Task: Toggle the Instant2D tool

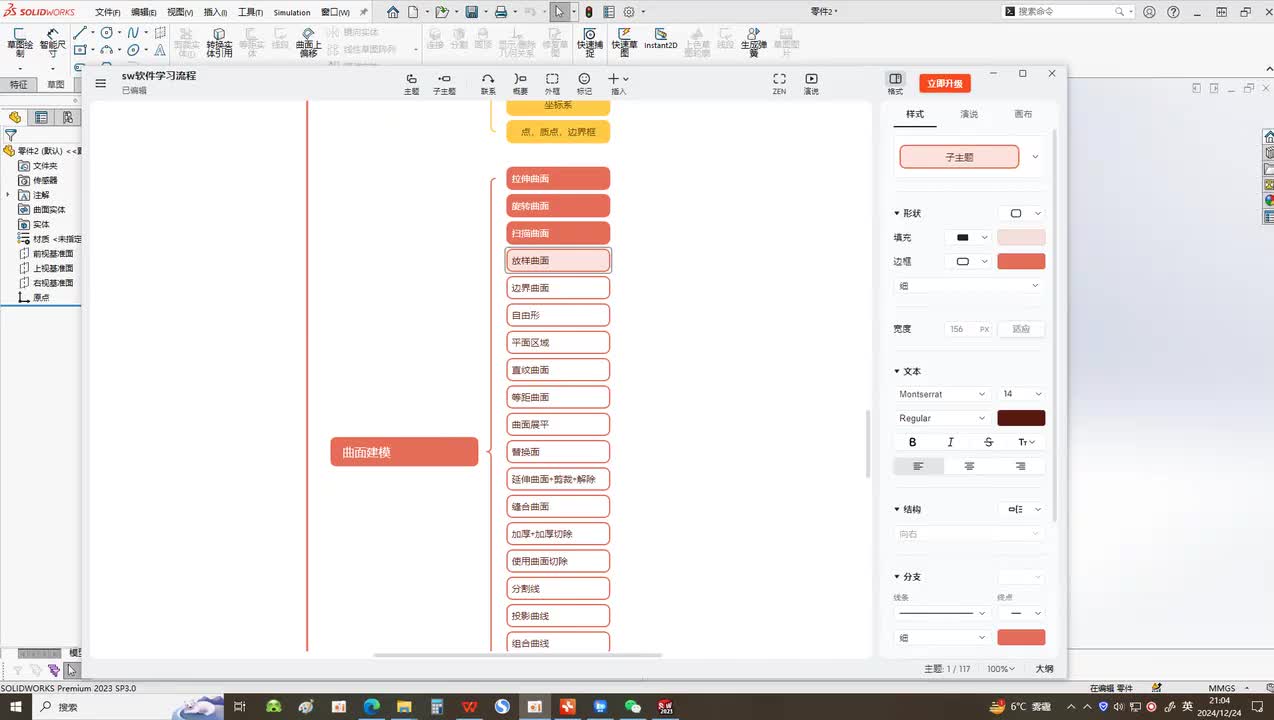Action: pyautogui.click(x=660, y=39)
